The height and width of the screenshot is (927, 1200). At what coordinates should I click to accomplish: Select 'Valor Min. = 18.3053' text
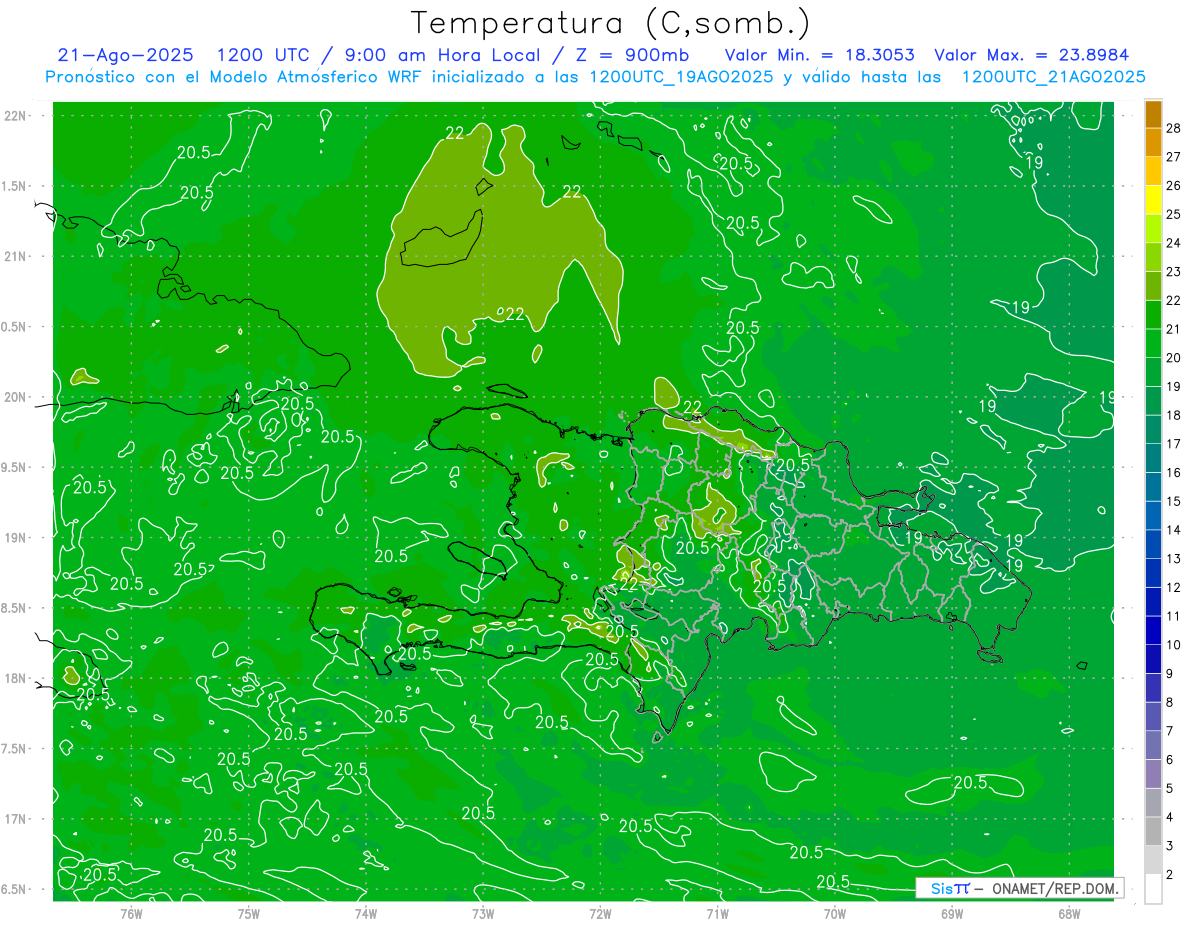(819, 55)
